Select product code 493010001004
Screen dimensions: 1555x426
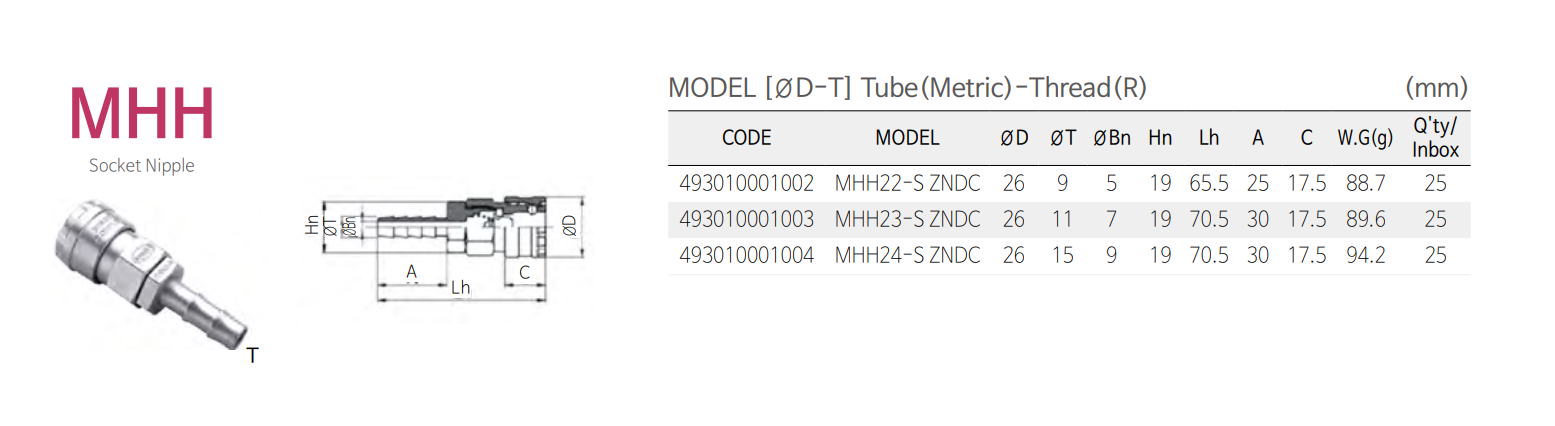[746, 255]
